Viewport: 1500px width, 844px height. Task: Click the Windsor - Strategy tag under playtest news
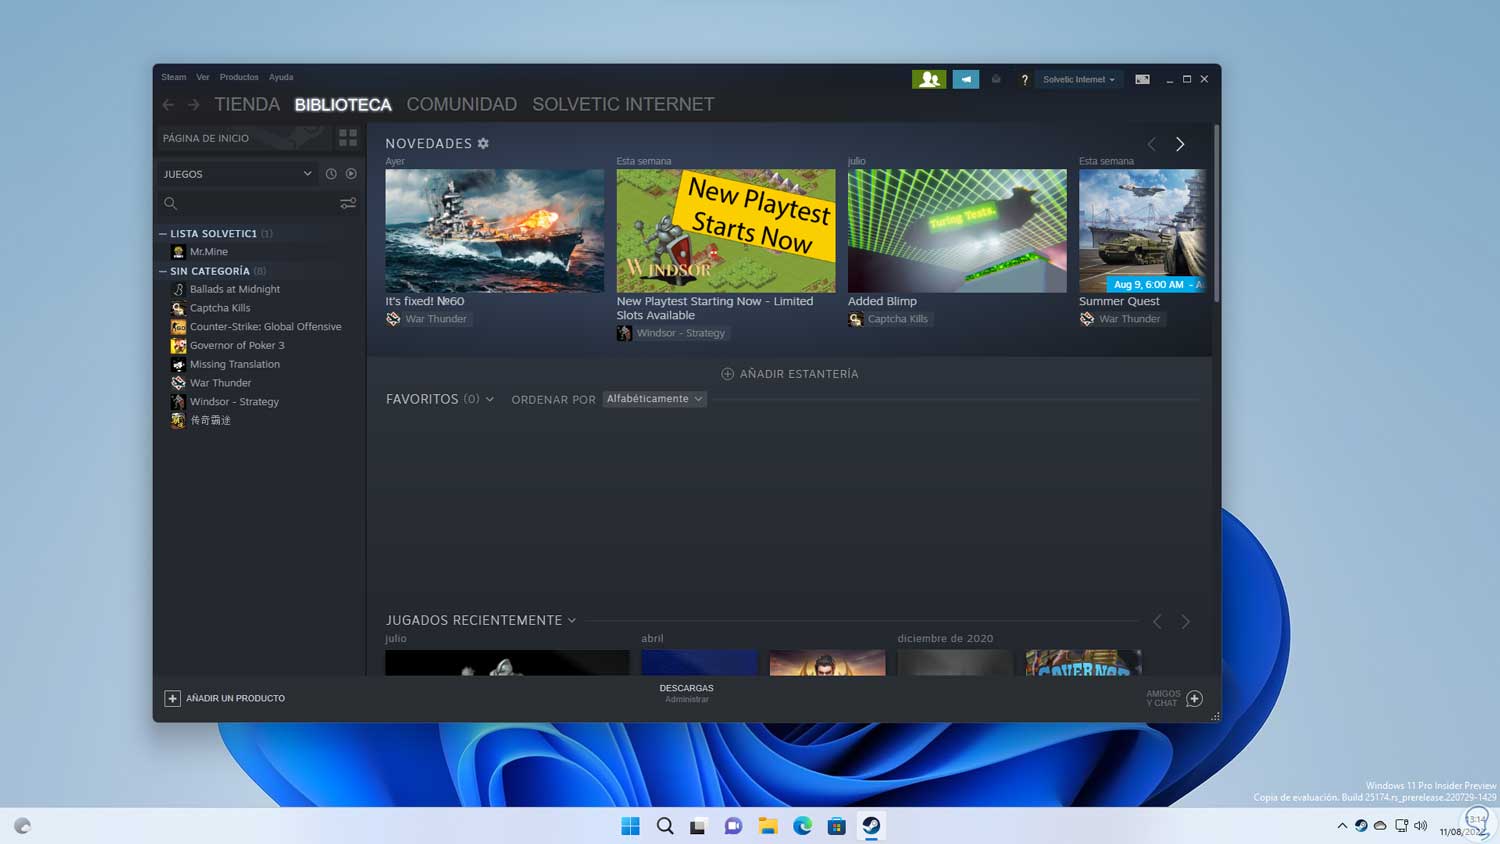tap(672, 333)
